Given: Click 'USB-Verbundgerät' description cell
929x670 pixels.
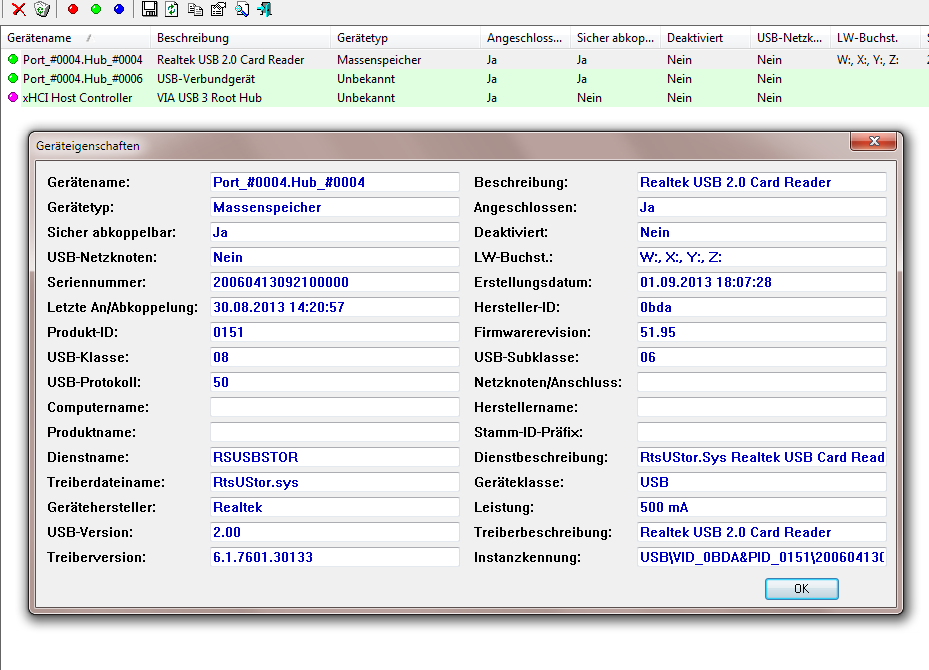Looking at the screenshot, I should pos(206,79).
